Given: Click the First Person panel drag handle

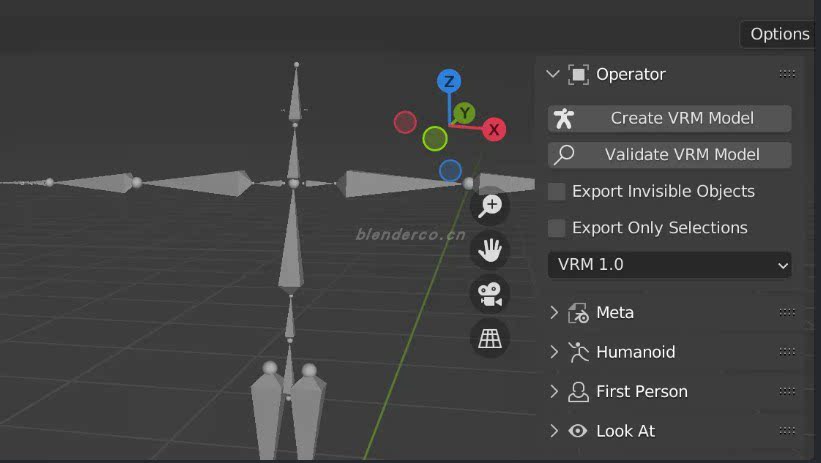Looking at the screenshot, I should point(787,391).
